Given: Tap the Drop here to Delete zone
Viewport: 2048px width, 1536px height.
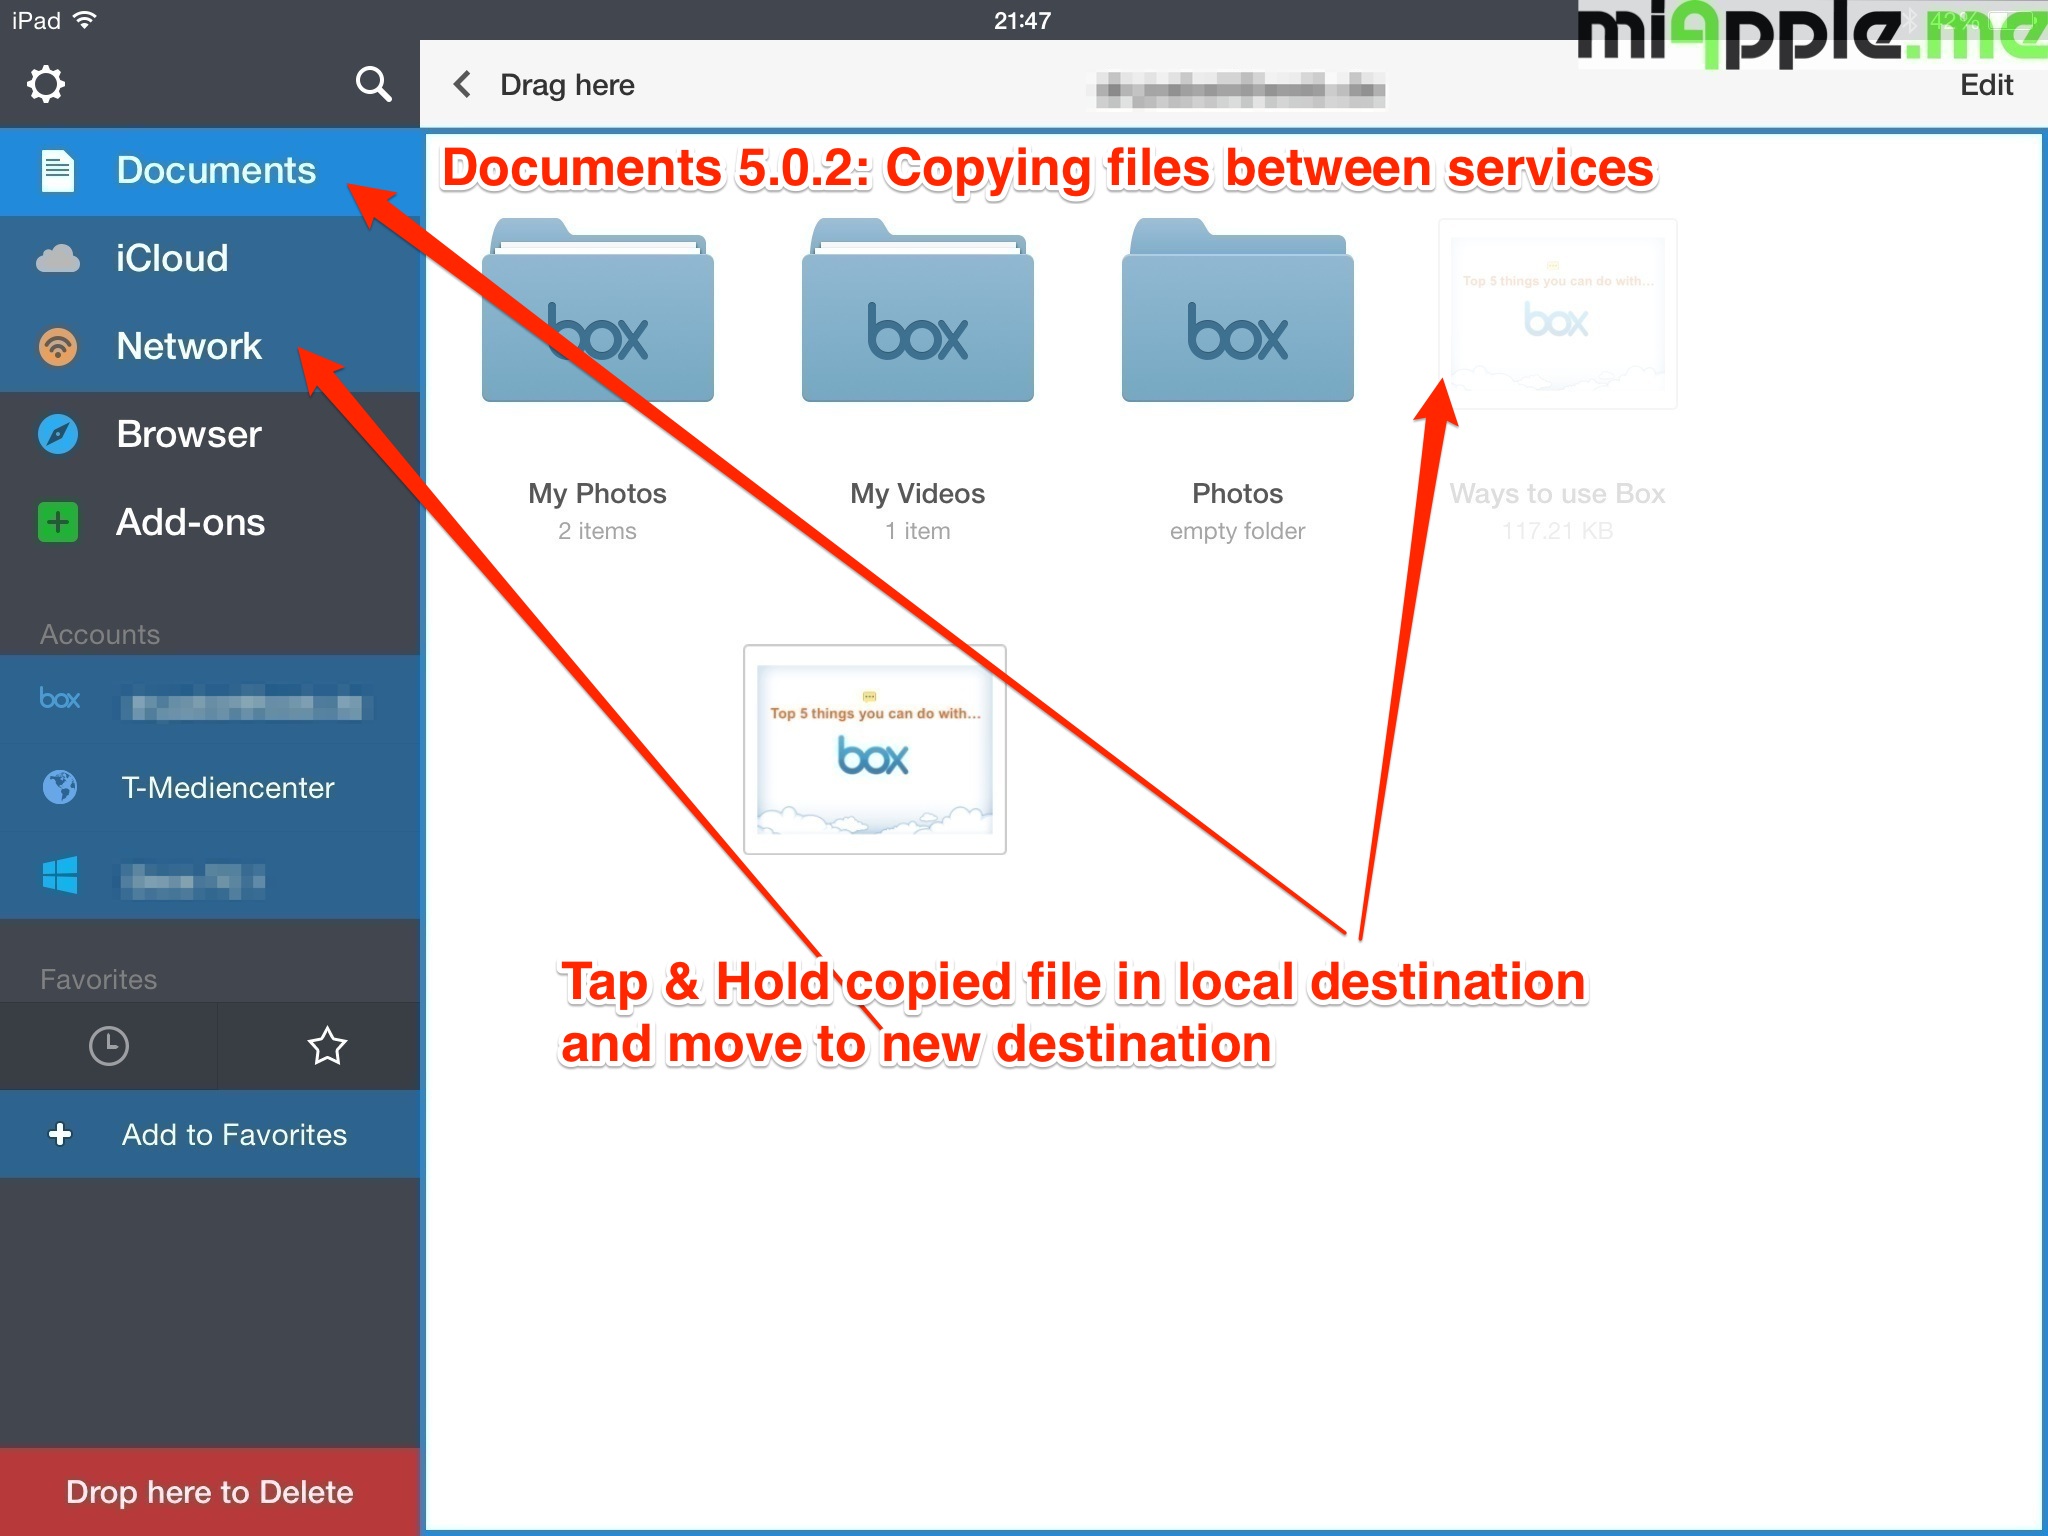Looking at the screenshot, I should (210, 1492).
